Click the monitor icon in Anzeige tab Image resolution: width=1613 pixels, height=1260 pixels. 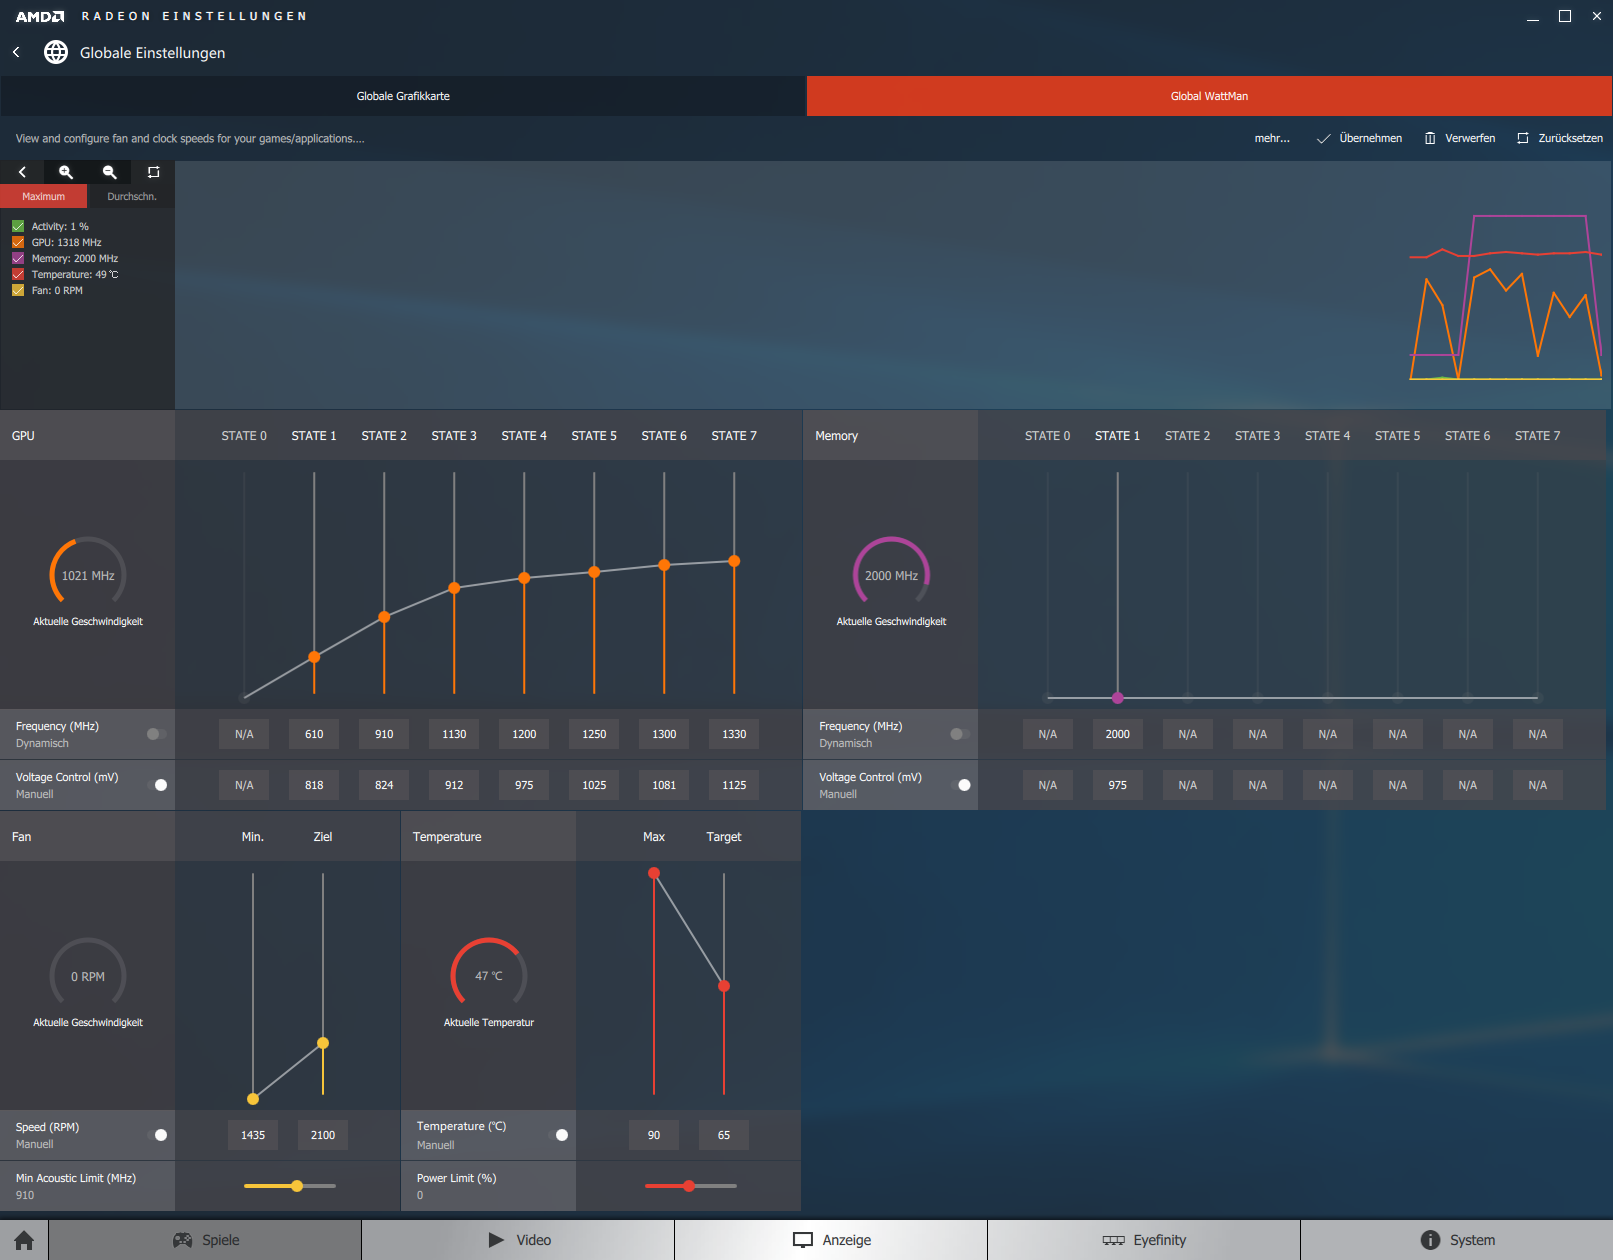pyautogui.click(x=803, y=1240)
